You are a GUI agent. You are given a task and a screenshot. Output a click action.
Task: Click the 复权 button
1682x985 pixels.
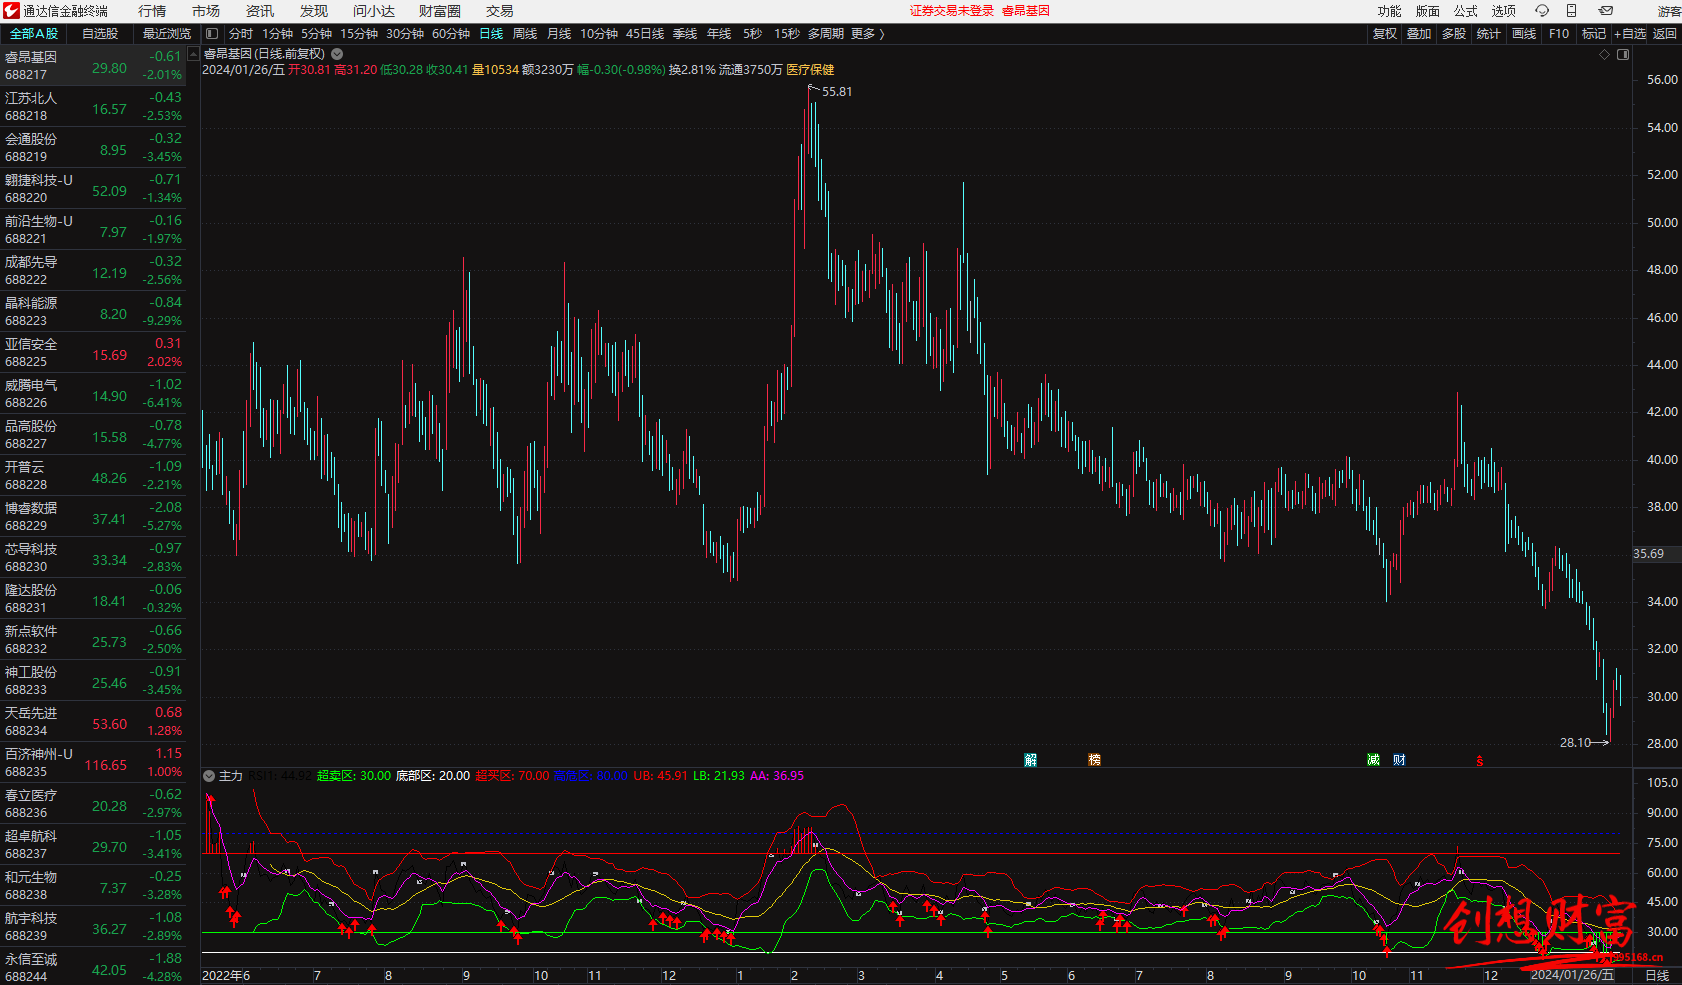tap(1385, 34)
